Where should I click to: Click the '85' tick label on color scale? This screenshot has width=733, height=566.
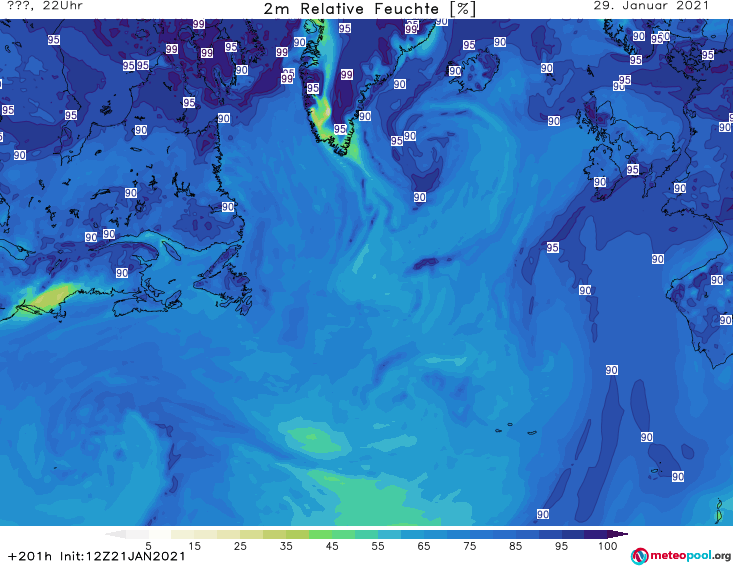pos(515,546)
